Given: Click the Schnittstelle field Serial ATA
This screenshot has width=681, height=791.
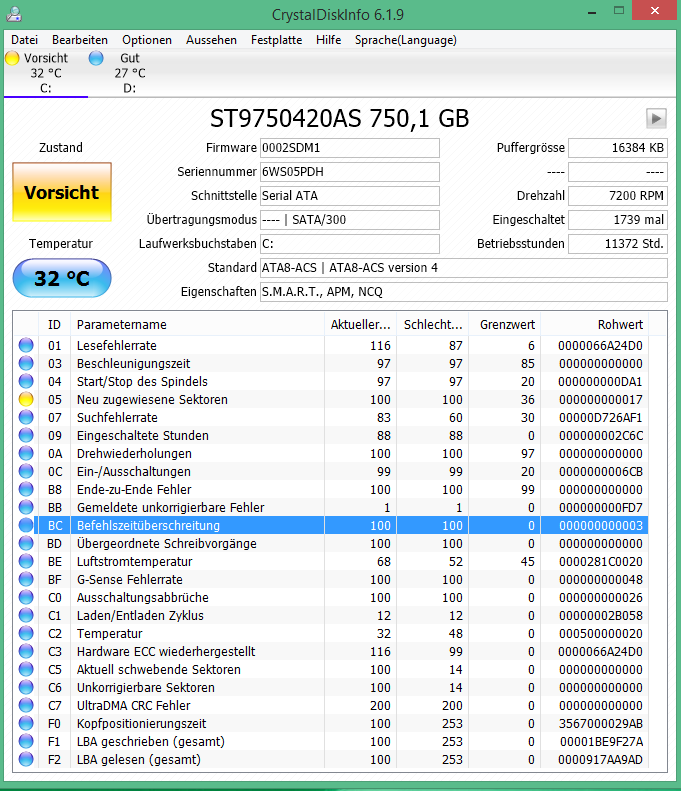Looking at the screenshot, I should click(350, 196).
